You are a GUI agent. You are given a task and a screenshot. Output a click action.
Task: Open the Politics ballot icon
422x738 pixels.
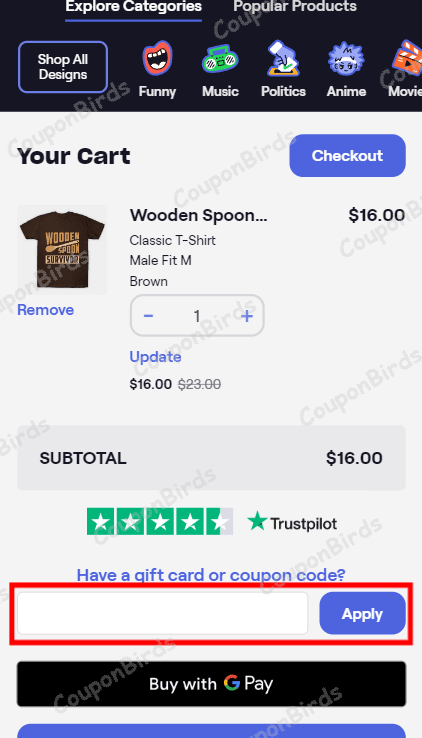[x=283, y=58]
